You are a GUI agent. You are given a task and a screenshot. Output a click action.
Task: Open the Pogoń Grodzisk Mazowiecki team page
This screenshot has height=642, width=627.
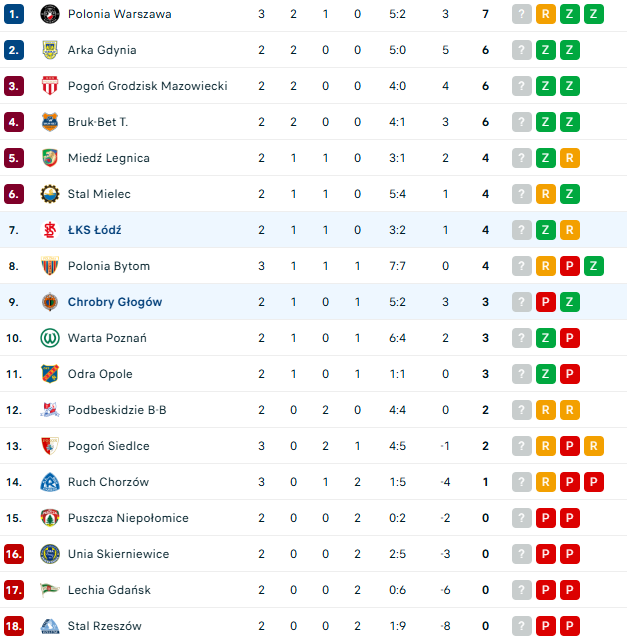click(147, 86)
